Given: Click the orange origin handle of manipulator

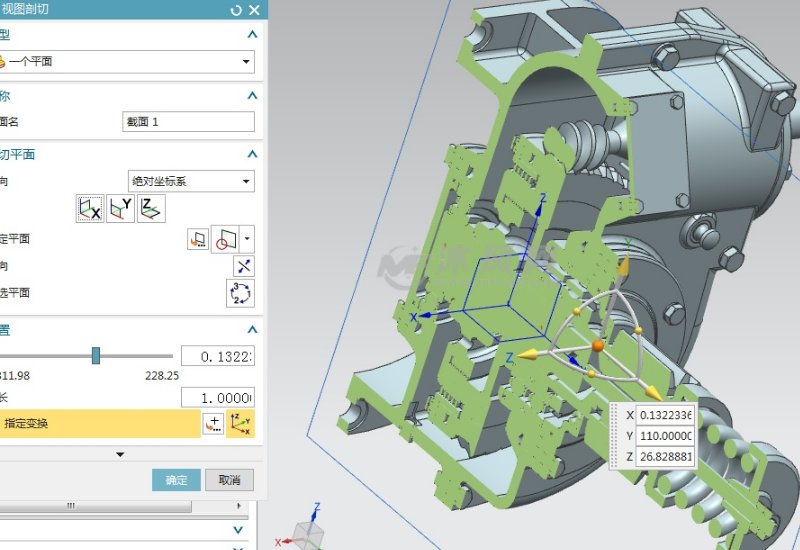Looking at the screenshot, I should pyautogui.click(x=597, y=345).
